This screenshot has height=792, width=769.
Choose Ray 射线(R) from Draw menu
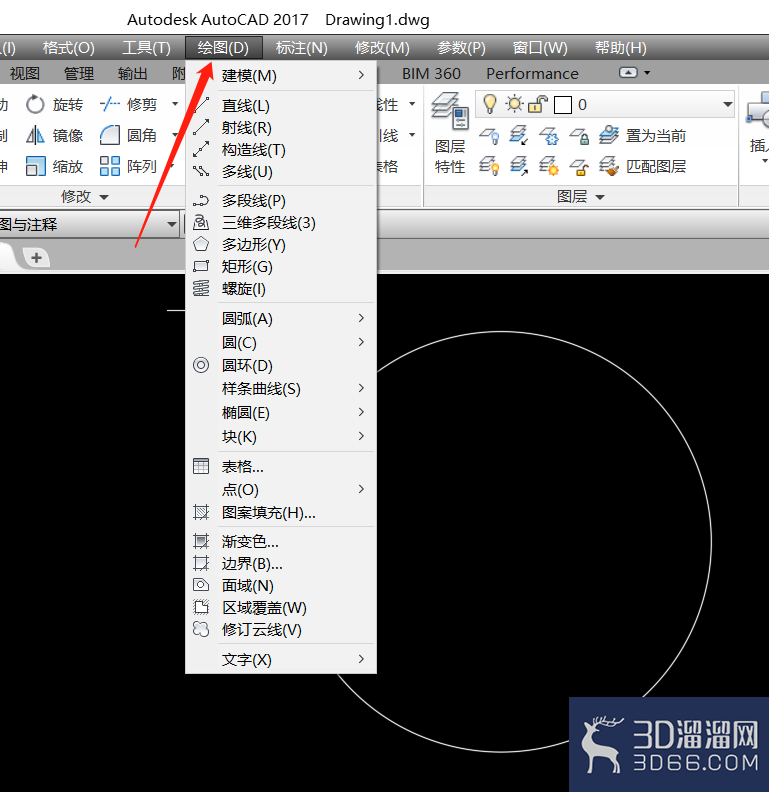pos(281,128)
